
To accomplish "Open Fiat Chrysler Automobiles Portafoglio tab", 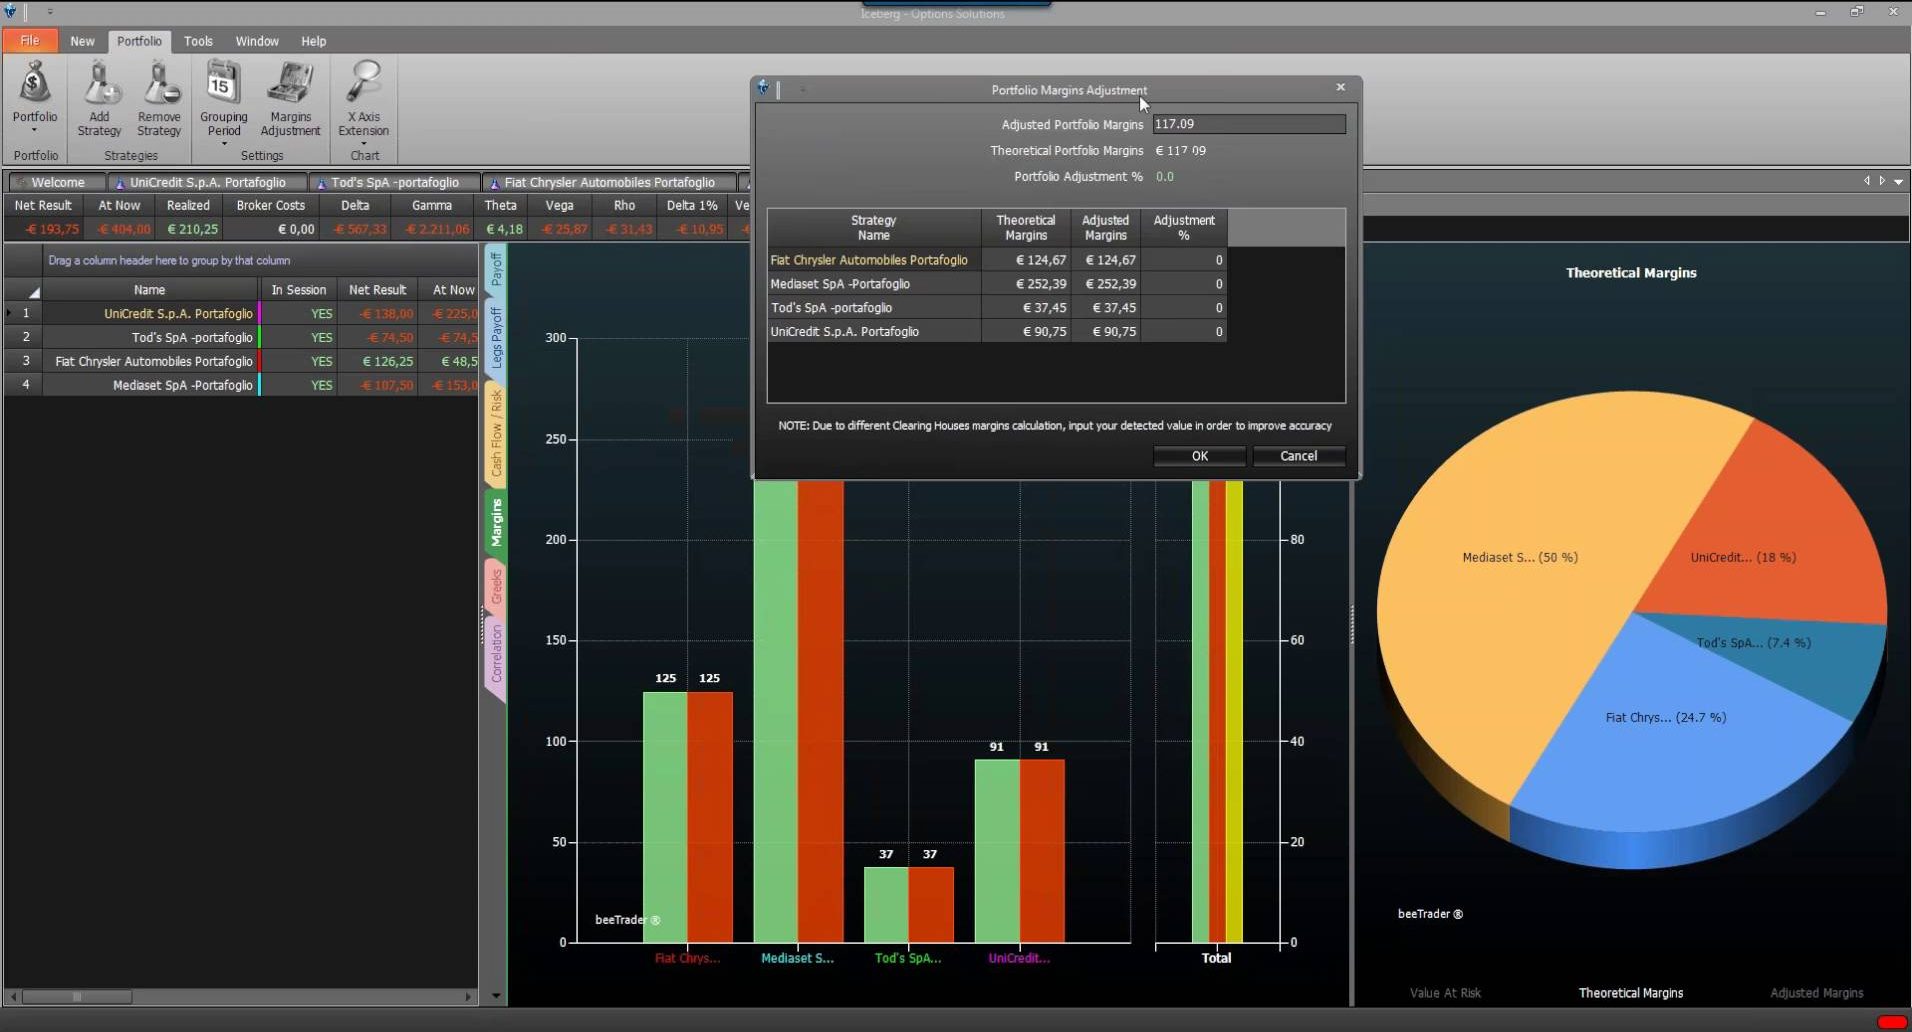I will (609, 182).
